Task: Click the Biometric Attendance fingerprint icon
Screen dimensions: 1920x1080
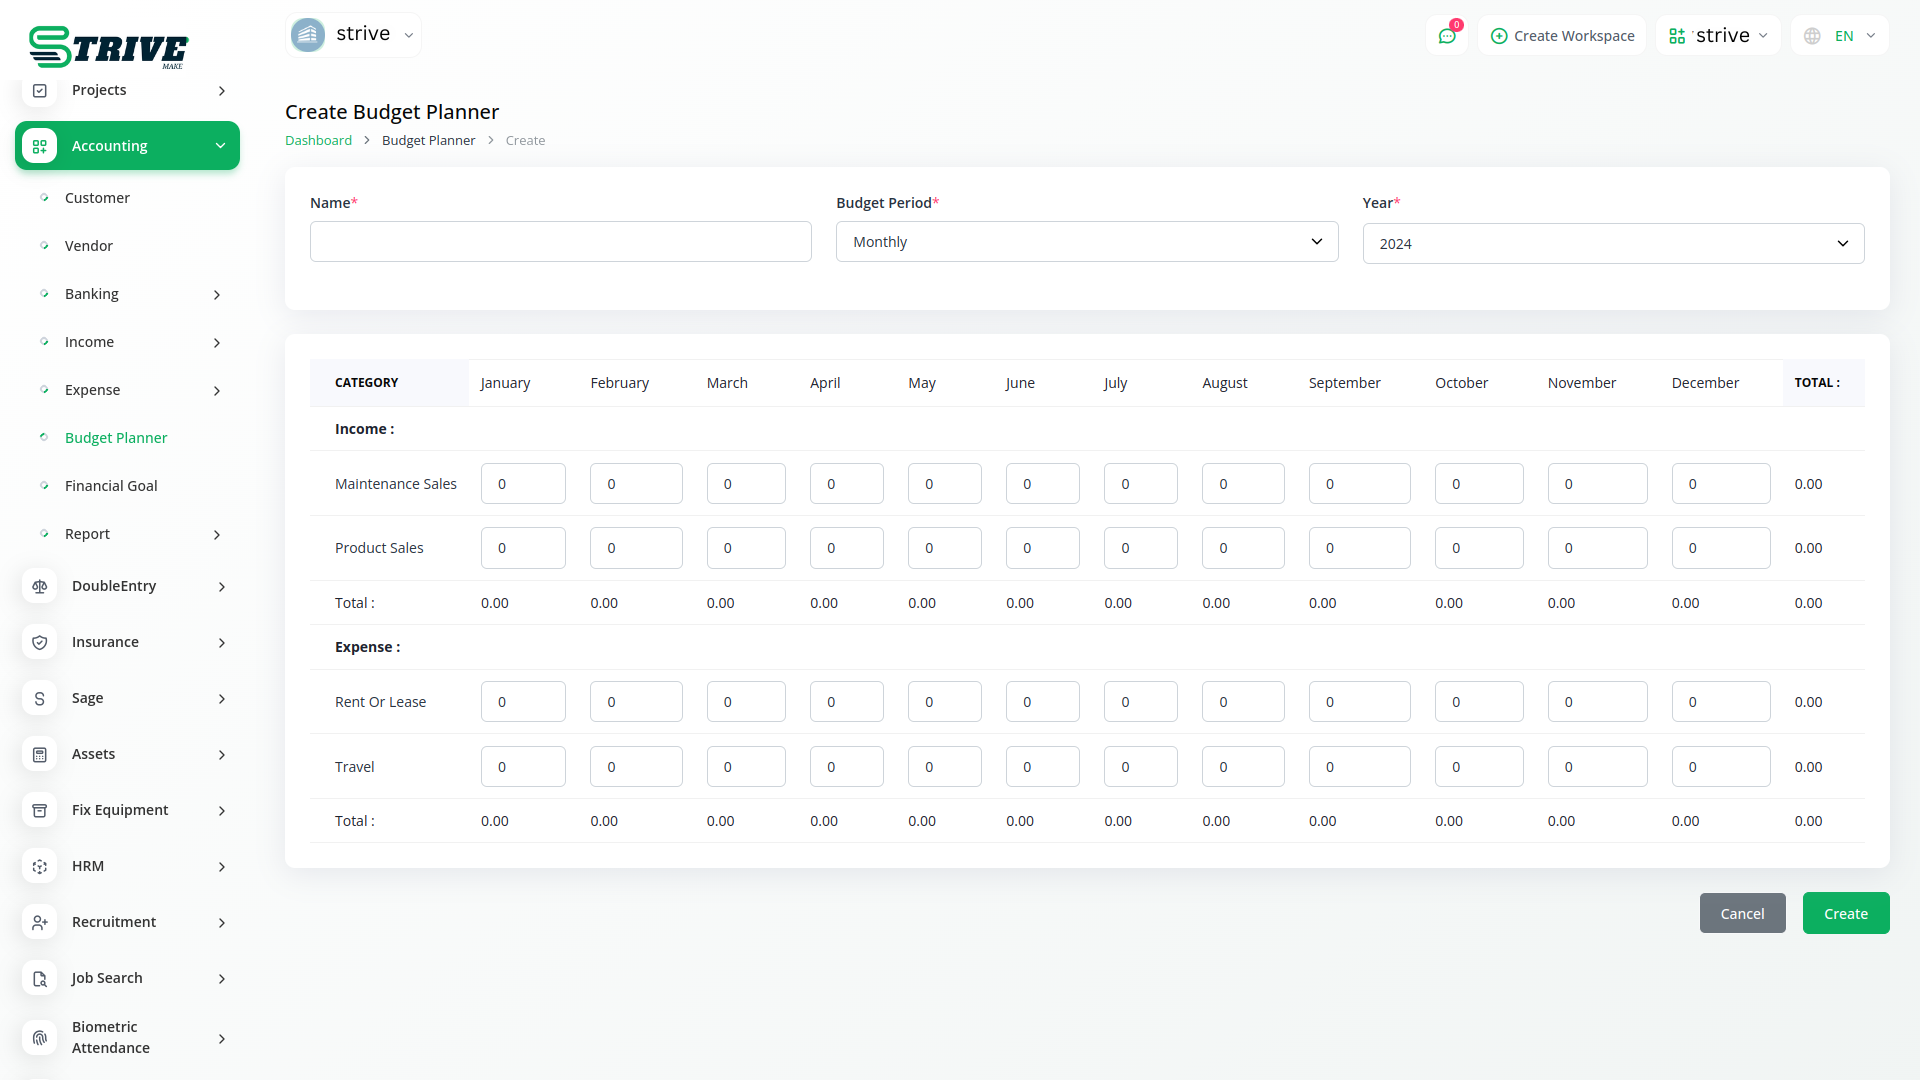Action: (40, 1037)
